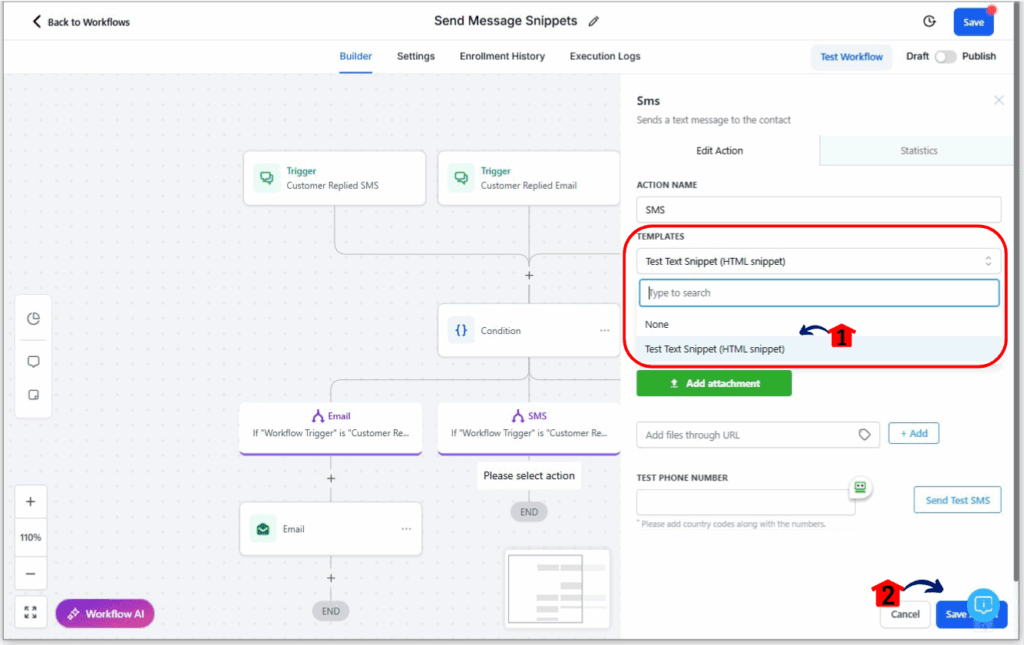The image size is (1024, 645).
Task: Click plus below triggers to add step
Action: pyautogui.click(x=529, y=275)
